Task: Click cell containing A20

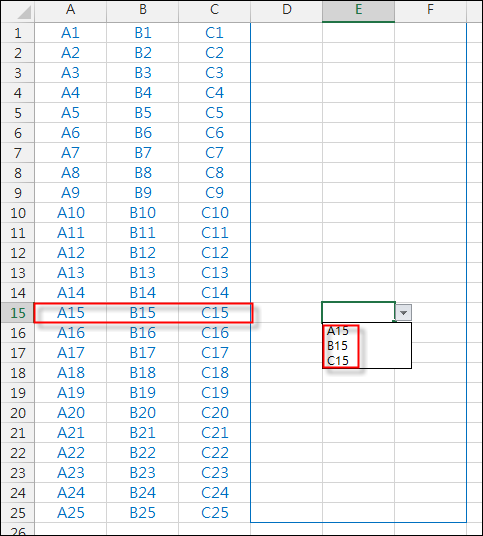Action: pyautogui.click(x=70, y=413)
